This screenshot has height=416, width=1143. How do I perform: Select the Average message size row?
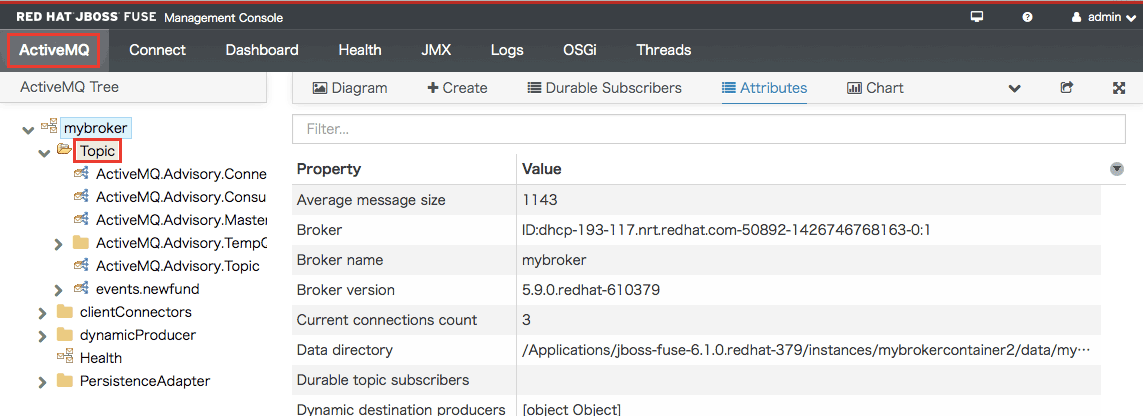698,200
